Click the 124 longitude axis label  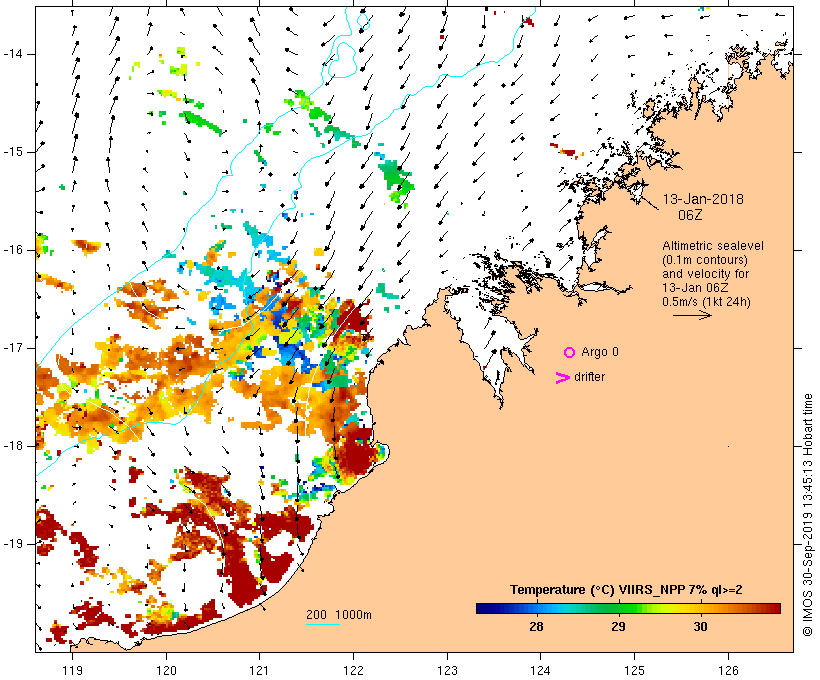click(x=540, y=670)
